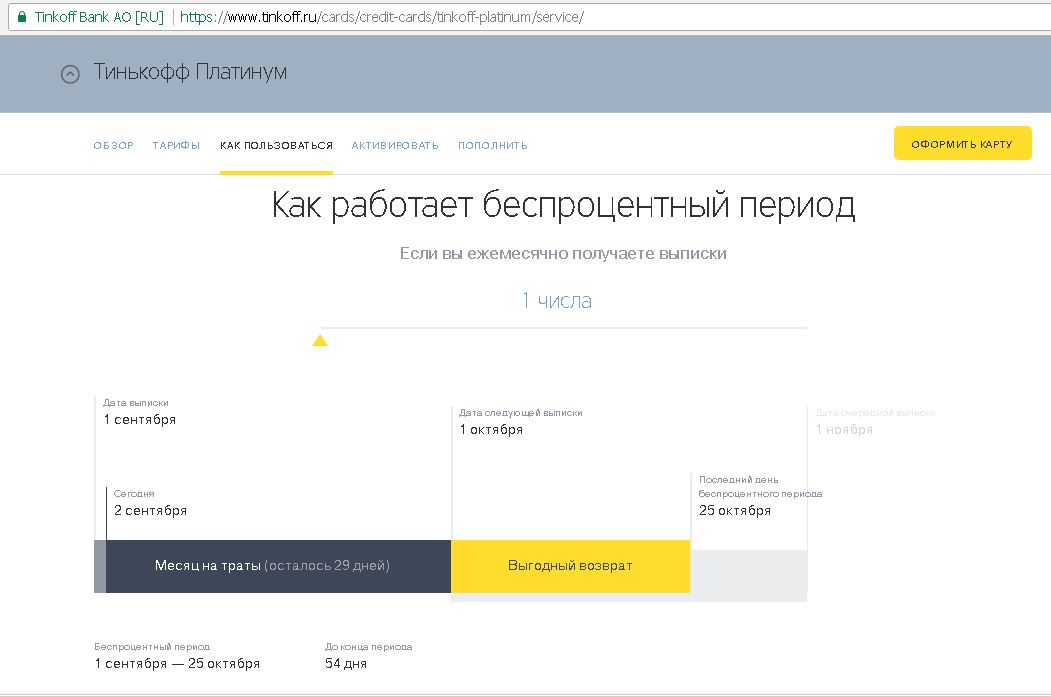The height and width of the screenshot is (697, 1051).
Task: Open the Обзор tab
Action: 114,145
